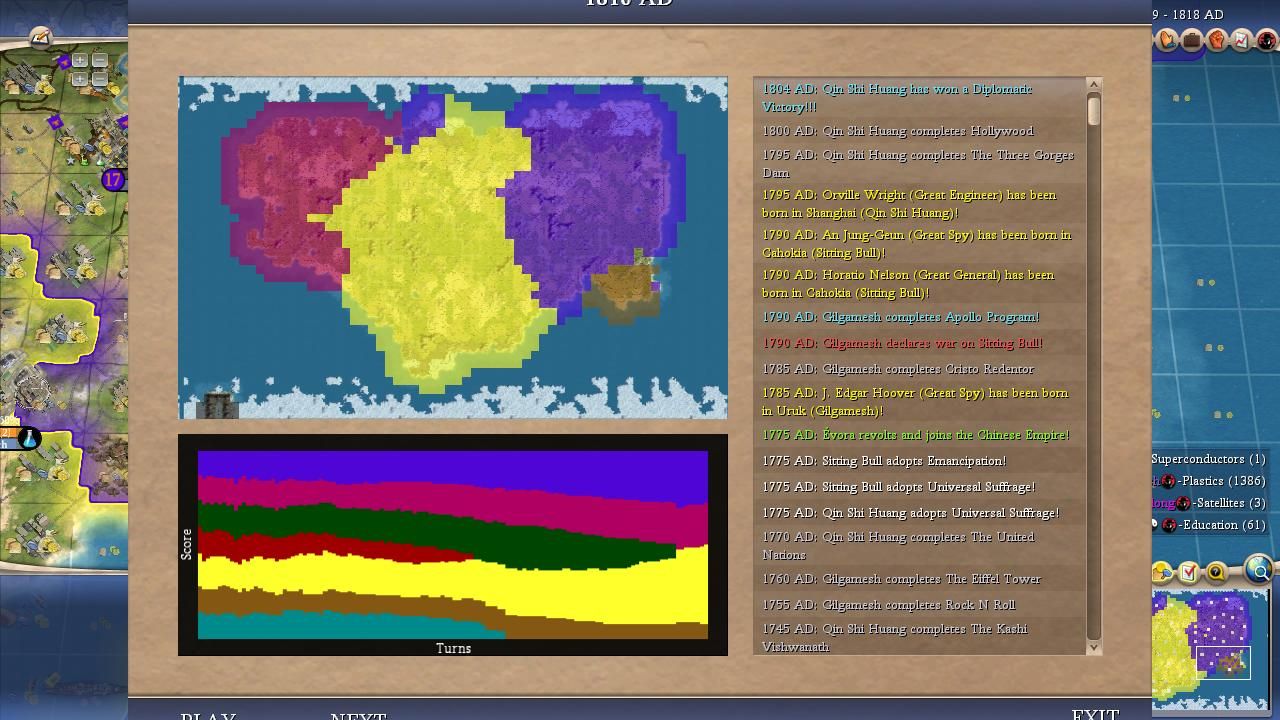
Task: Click the in-game minimap
Action: point(1211,649)
